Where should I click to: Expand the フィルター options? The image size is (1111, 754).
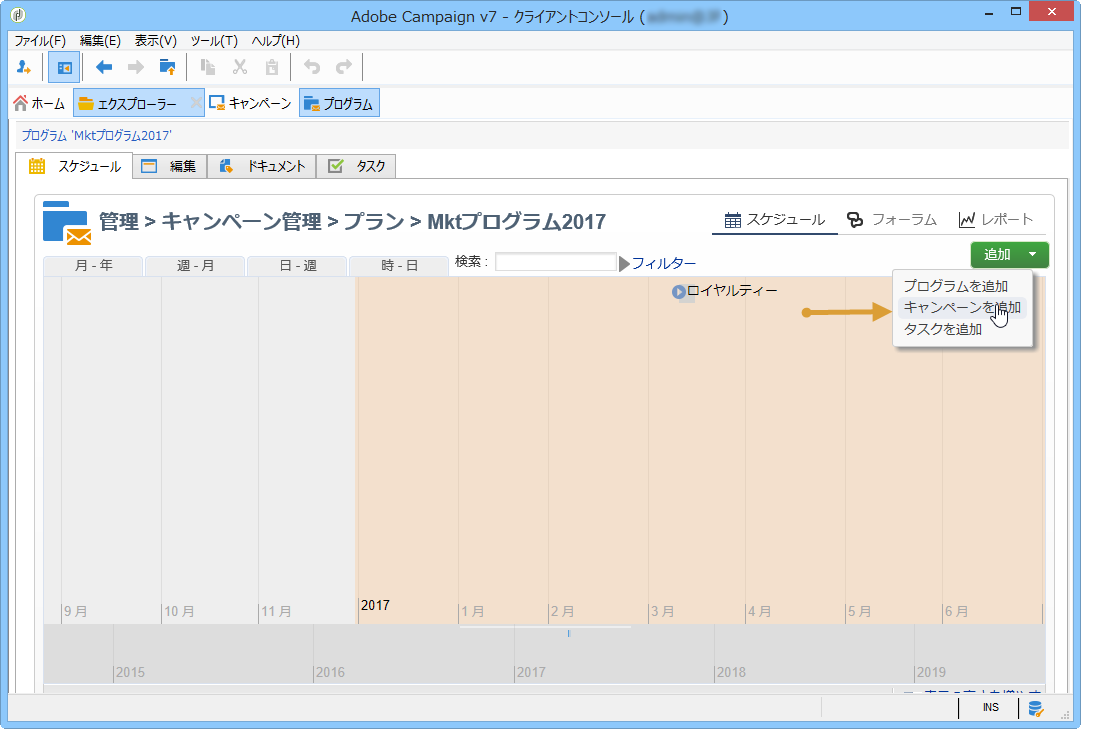click(657, 264)
